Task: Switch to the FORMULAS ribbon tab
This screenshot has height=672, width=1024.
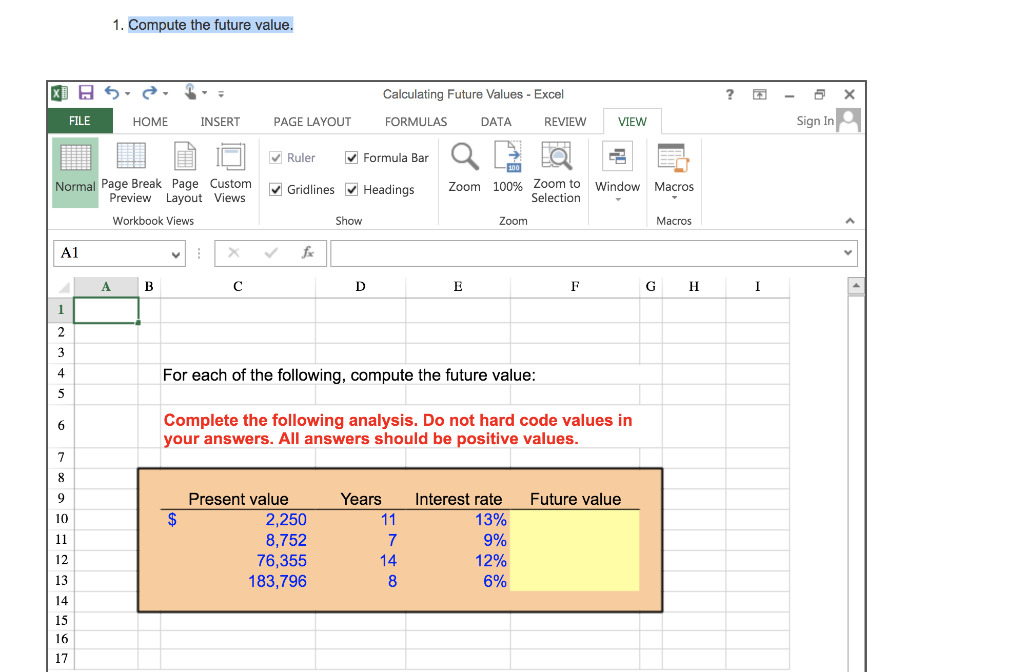Action: 416,121
